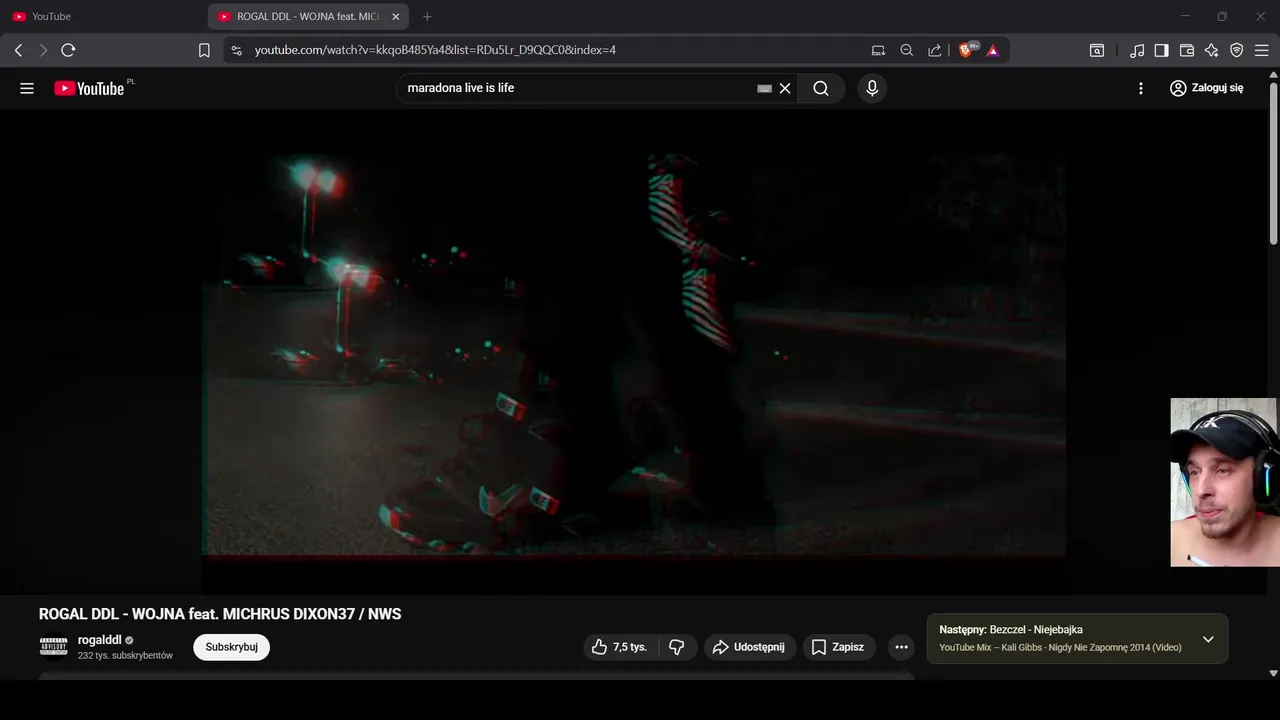Open the YouTube hamburger guide menu
1280x720 pixels.
(x=27, y=88)
